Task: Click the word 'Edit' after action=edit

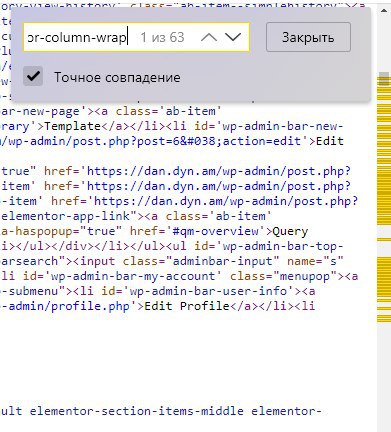Action: point(330,141)
